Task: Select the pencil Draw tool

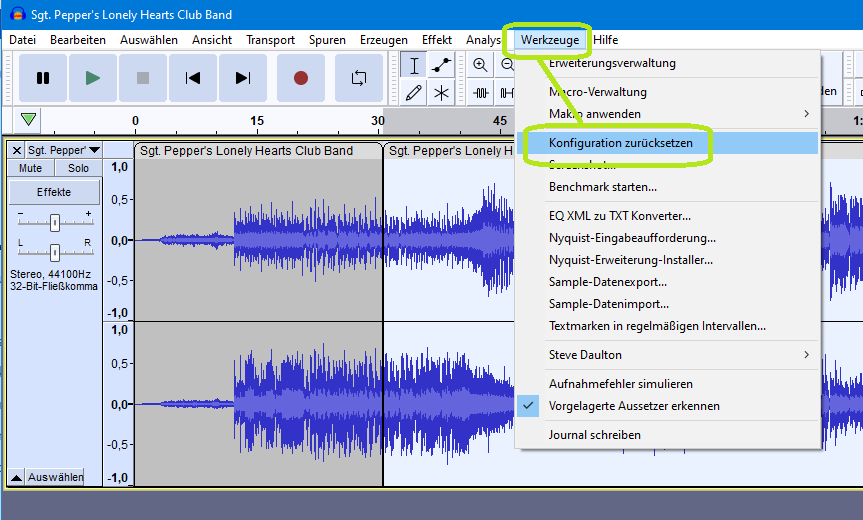Action: [x=414, y=92]
